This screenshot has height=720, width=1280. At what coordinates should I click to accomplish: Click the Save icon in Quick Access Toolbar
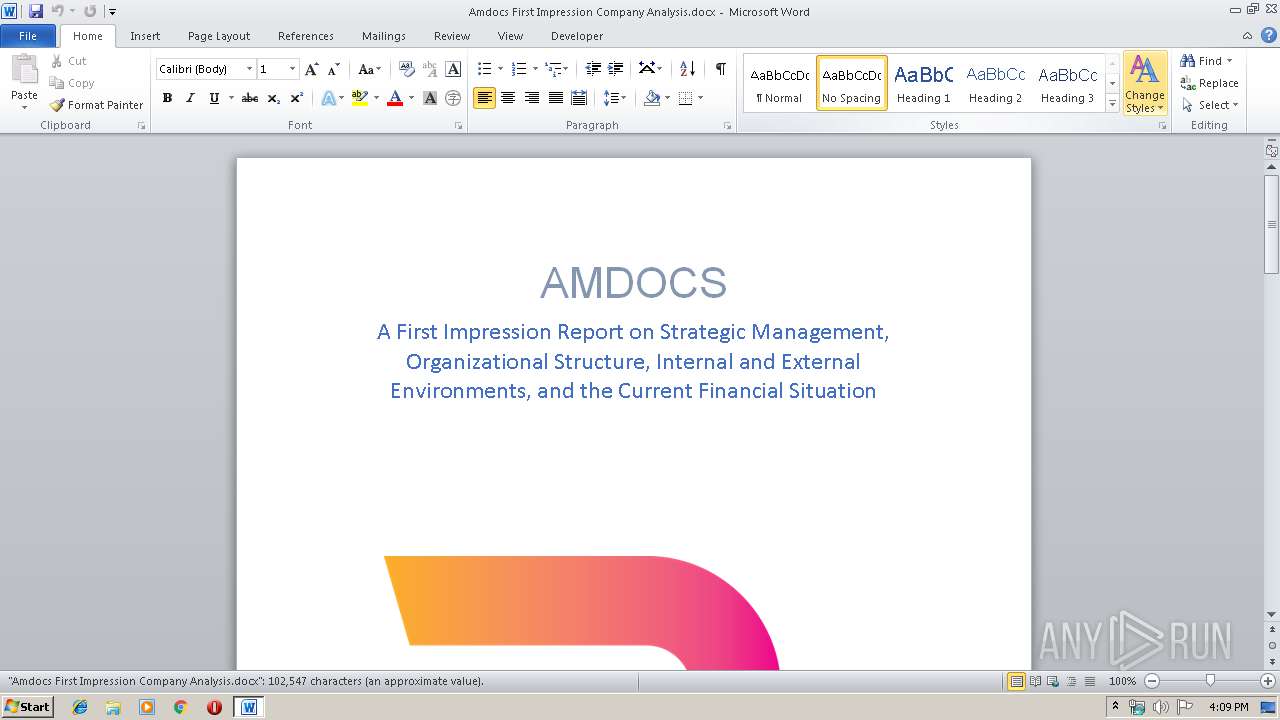(36, 11)
